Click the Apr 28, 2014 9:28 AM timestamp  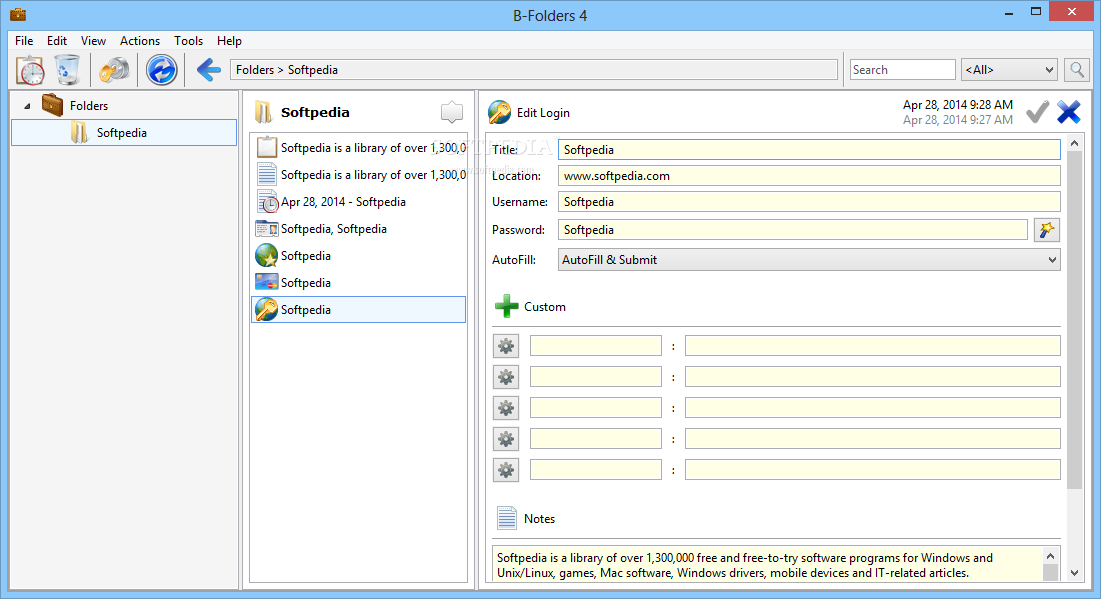tap(958, 105)
